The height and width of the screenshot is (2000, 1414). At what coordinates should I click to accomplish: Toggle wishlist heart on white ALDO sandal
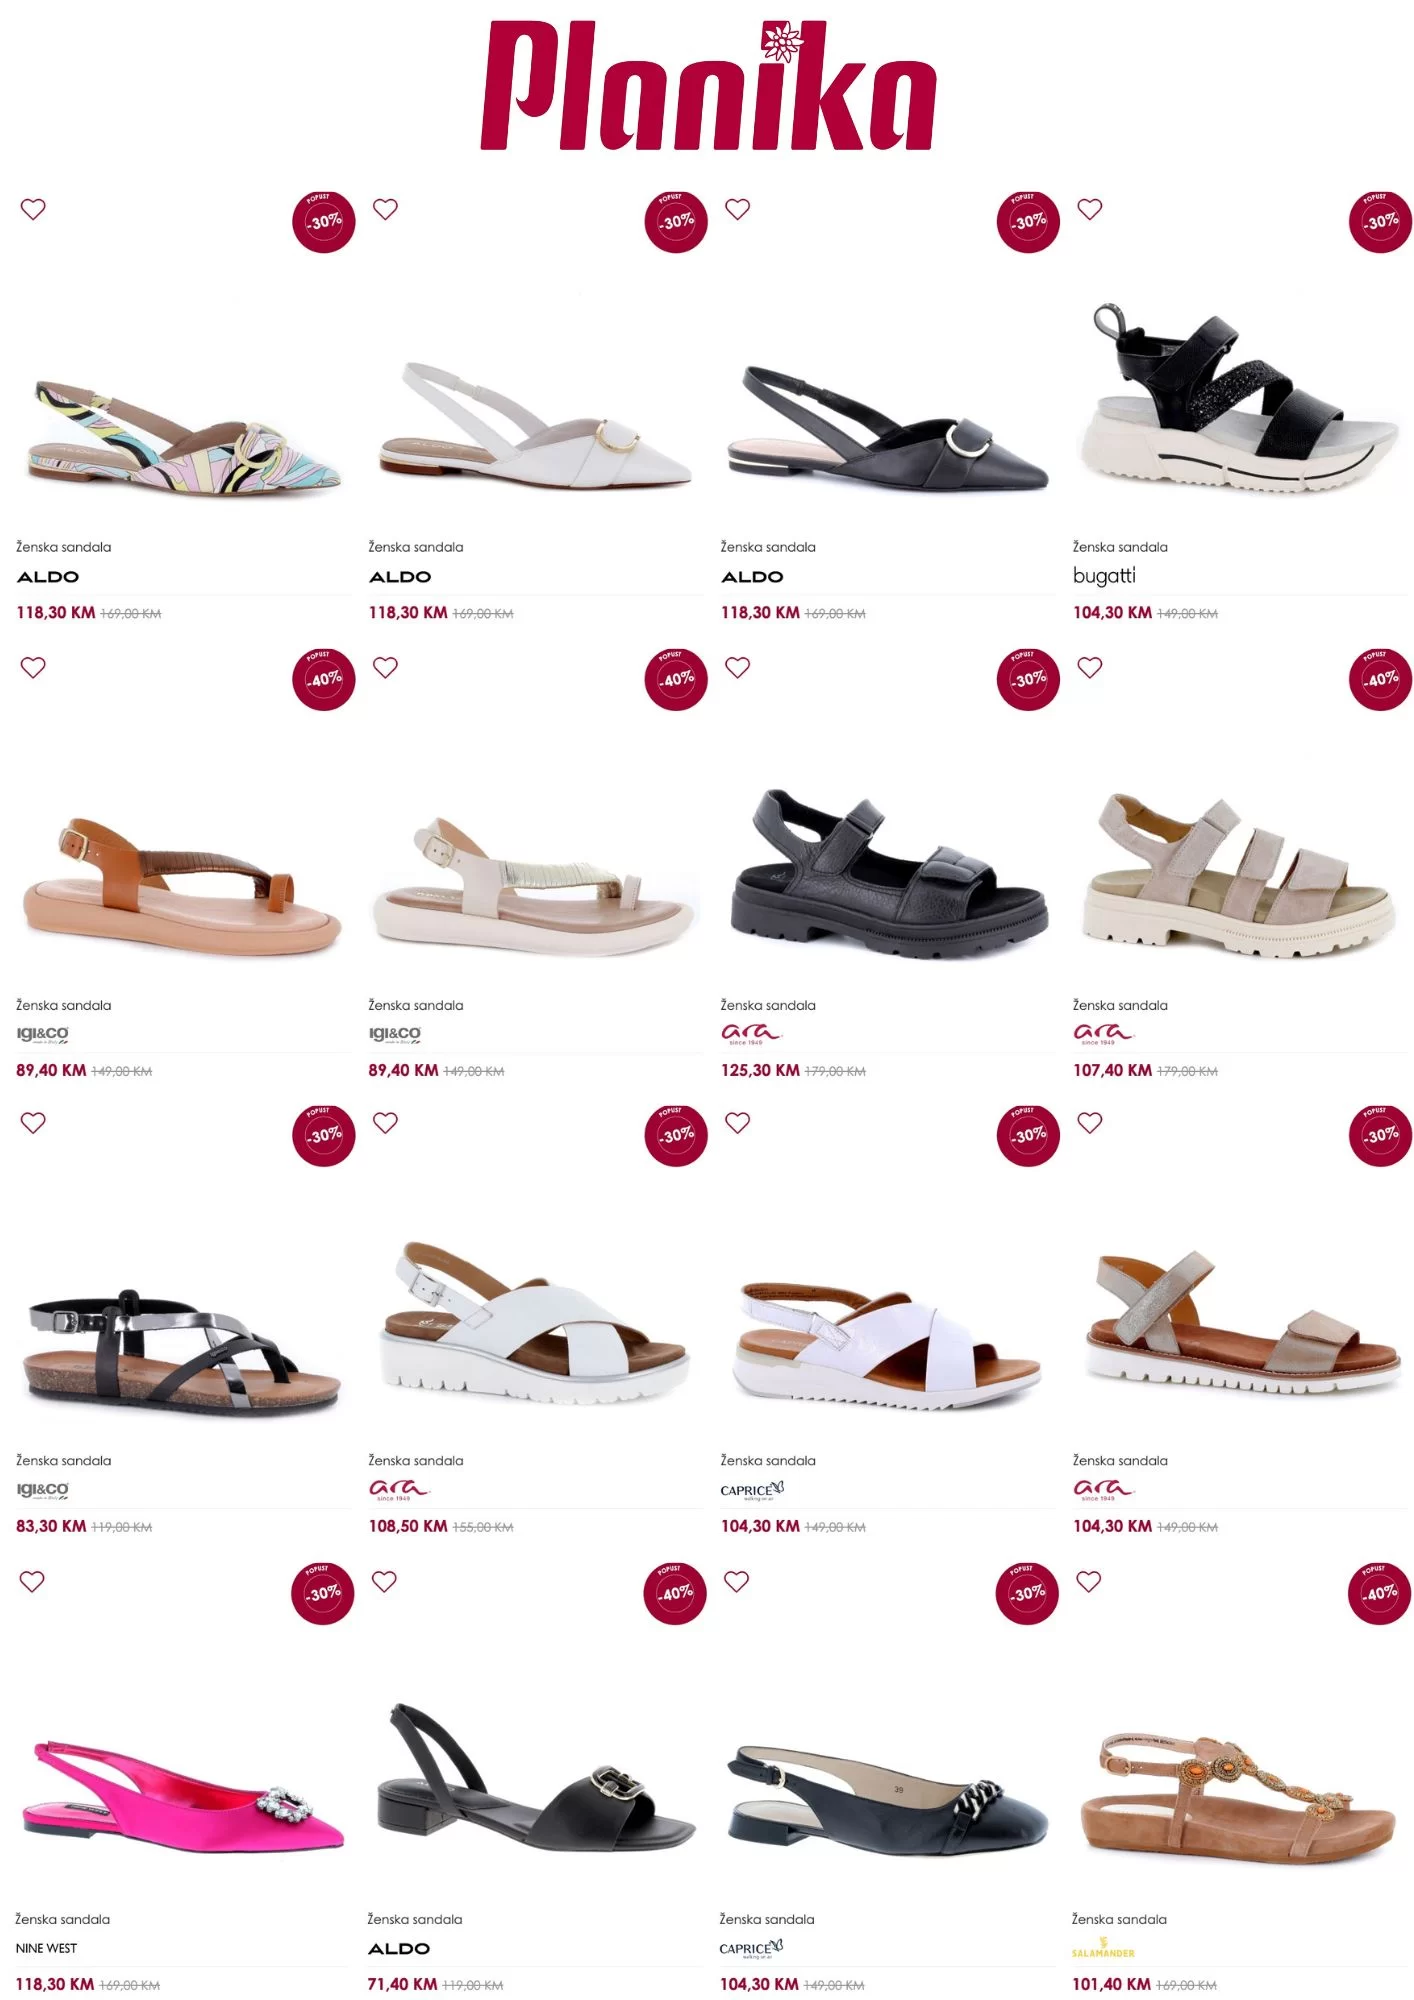(385, 209)
